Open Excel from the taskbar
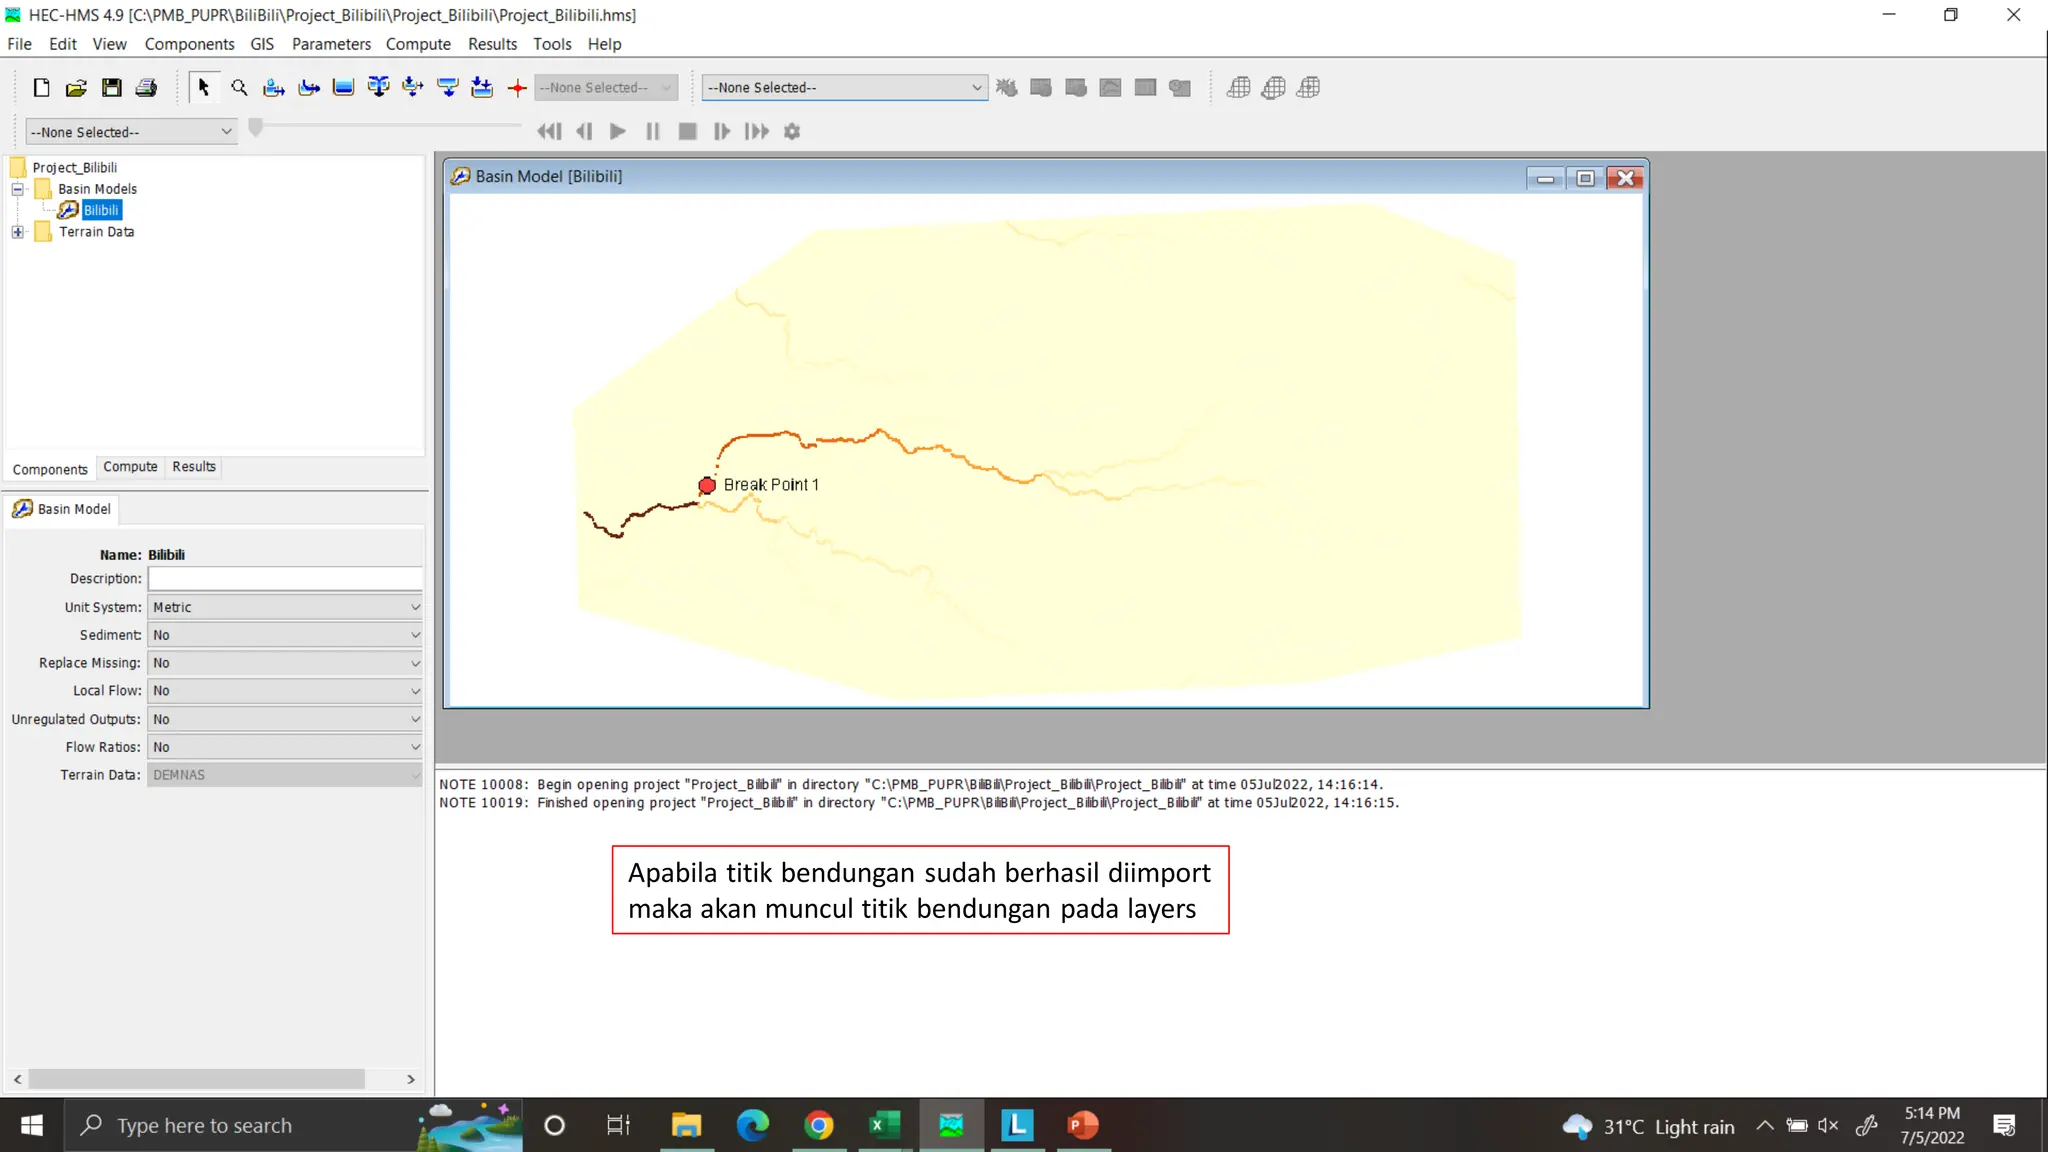 click(884, 1125)
